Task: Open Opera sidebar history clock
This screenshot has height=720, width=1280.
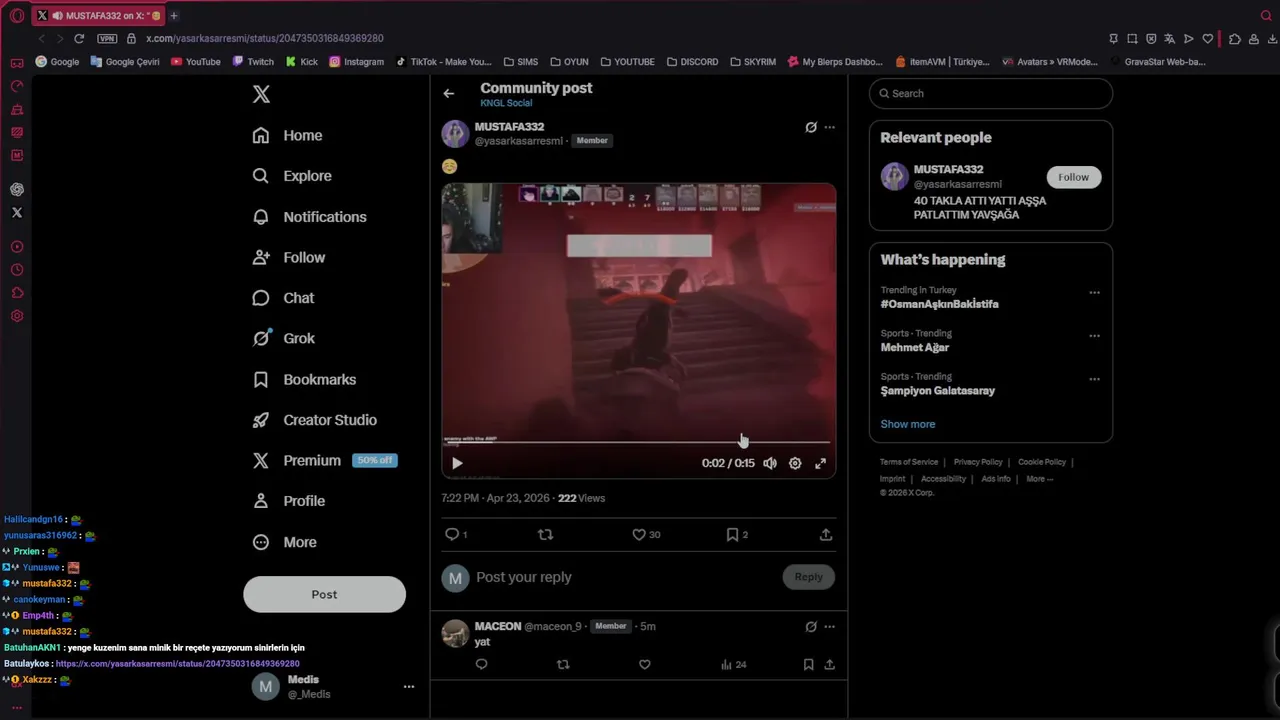Action: (17, 270)
